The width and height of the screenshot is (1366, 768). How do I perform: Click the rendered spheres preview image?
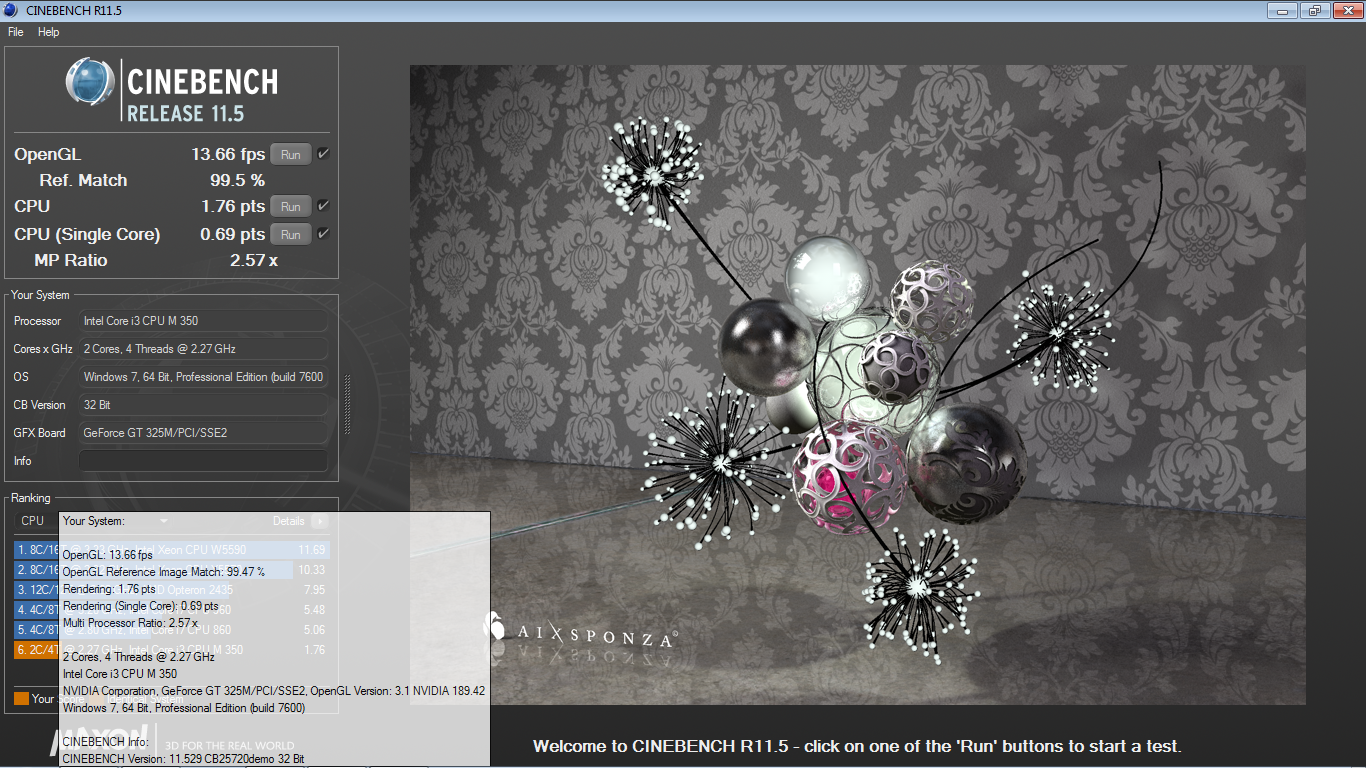pos(857,385)
